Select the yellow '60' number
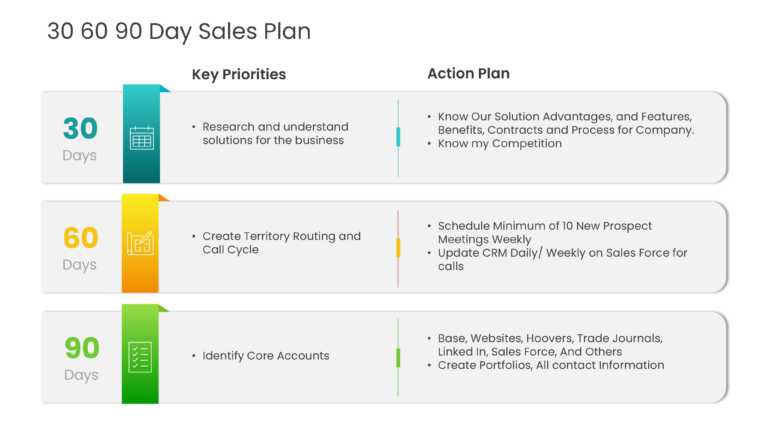This screenshot has width=768, height=432. point(81,238)
